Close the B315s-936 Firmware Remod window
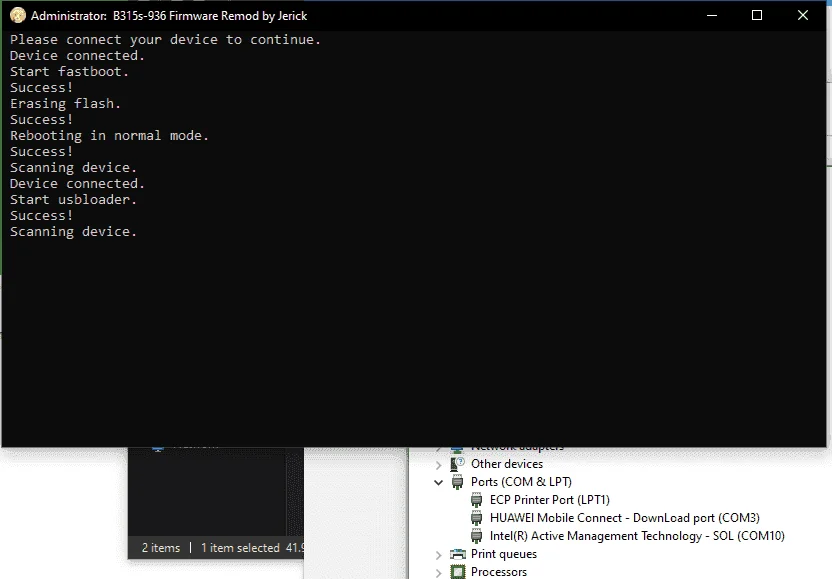Image resolution: width=832 pixels, height=579 pixels. pyautogui.click(x=803, y=15)
